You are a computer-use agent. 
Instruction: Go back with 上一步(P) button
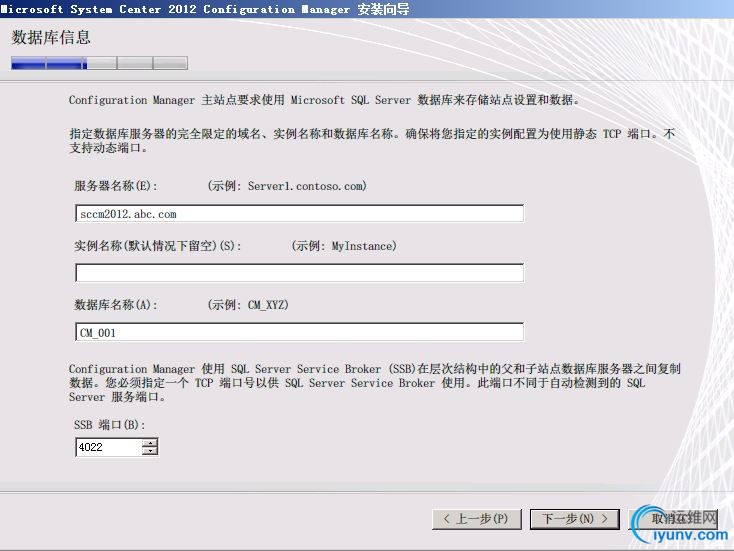tap(477, 519)
